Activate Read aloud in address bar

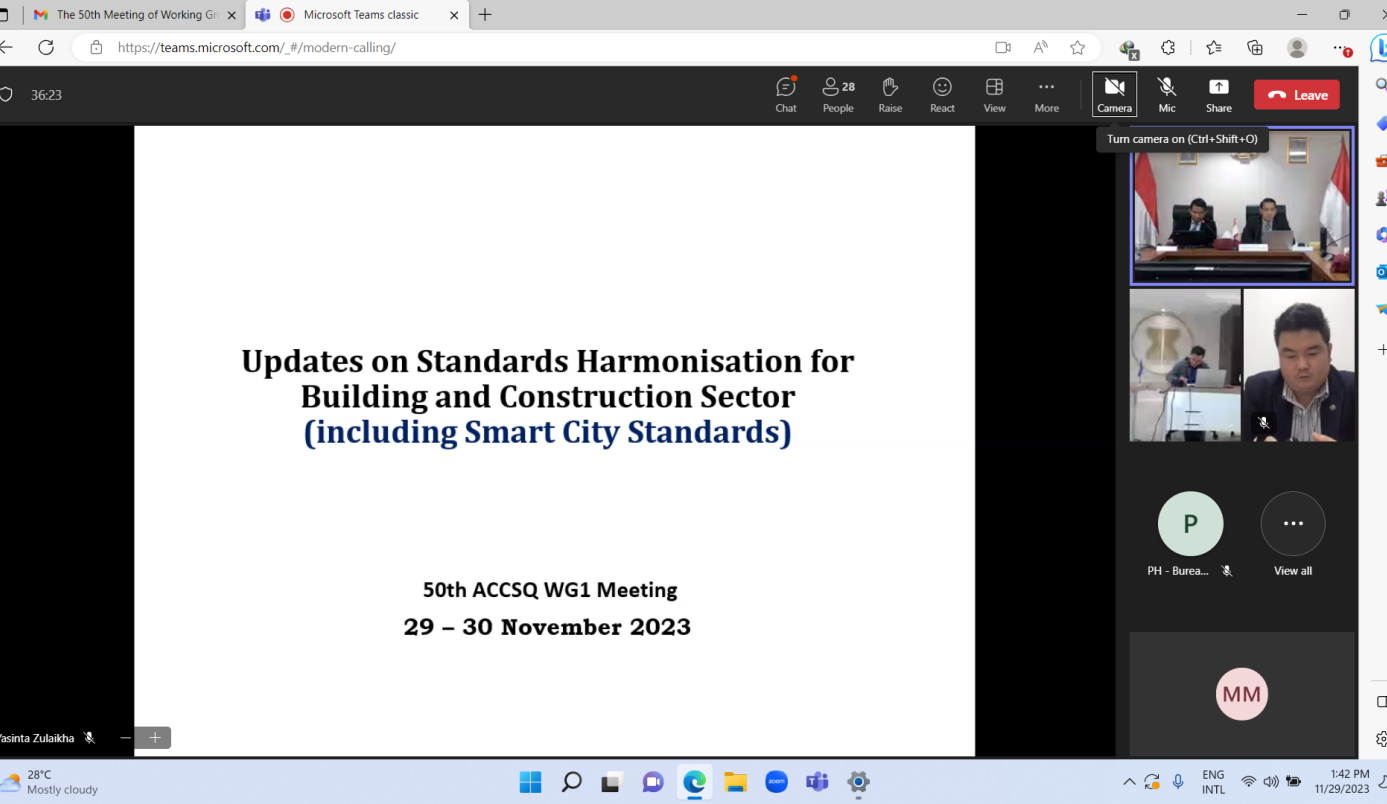(x=1041, y=47)
